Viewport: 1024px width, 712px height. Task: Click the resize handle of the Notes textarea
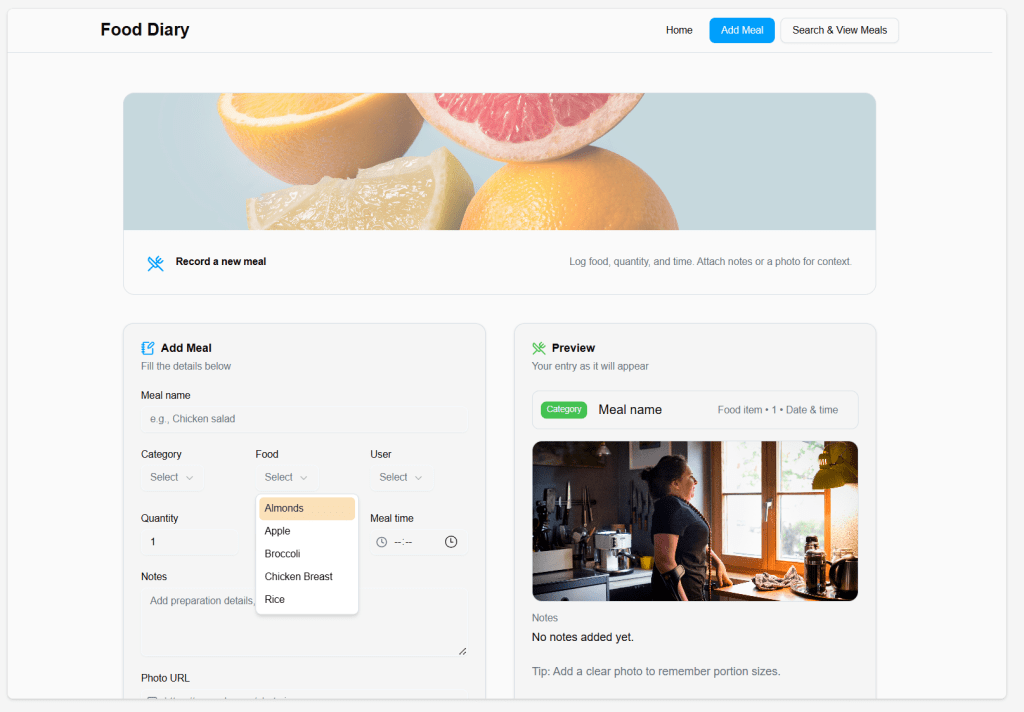pos(462,651)
